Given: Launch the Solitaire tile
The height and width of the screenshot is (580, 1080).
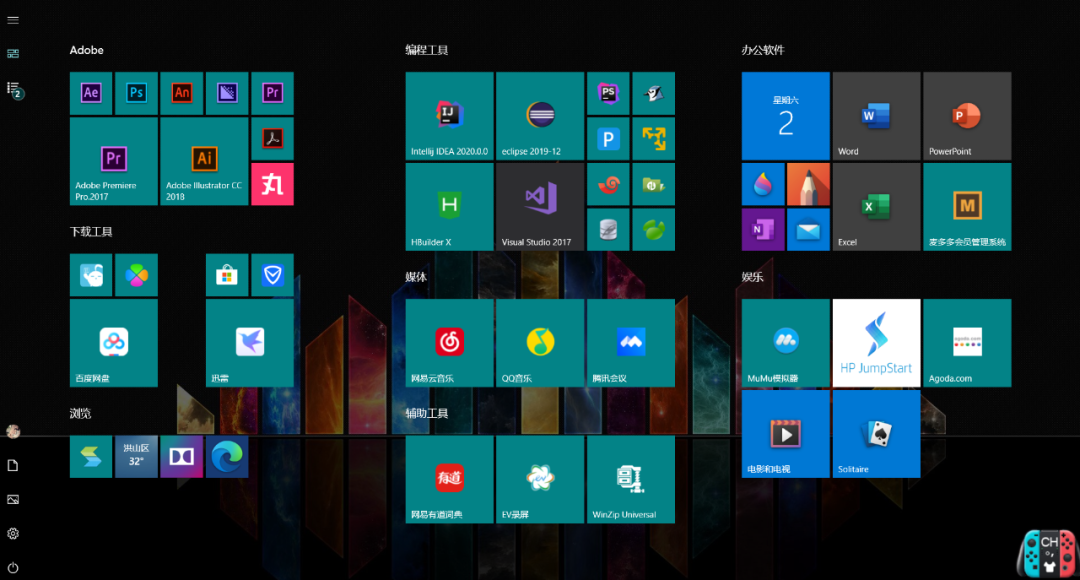Looking at the screenshot, I should tap(877, 434).
